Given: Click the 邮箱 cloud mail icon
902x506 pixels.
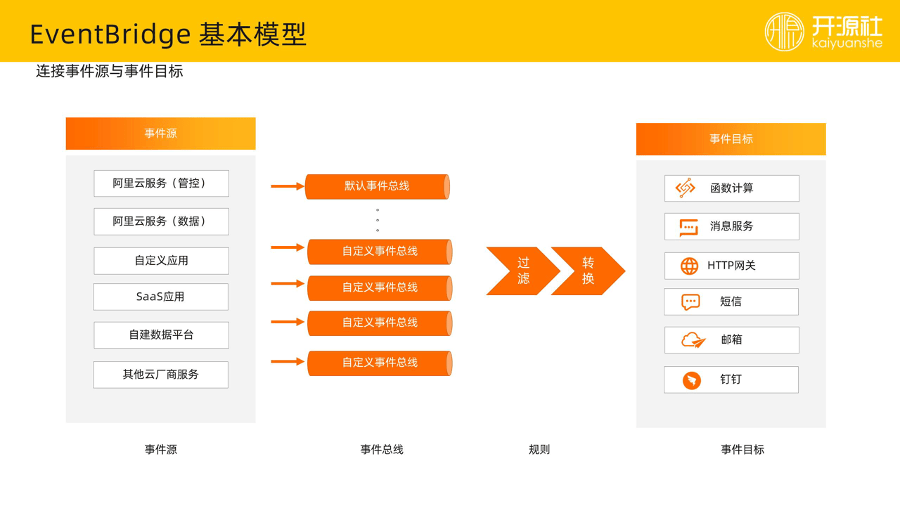Looking at the screenshot, I should 693,340.
